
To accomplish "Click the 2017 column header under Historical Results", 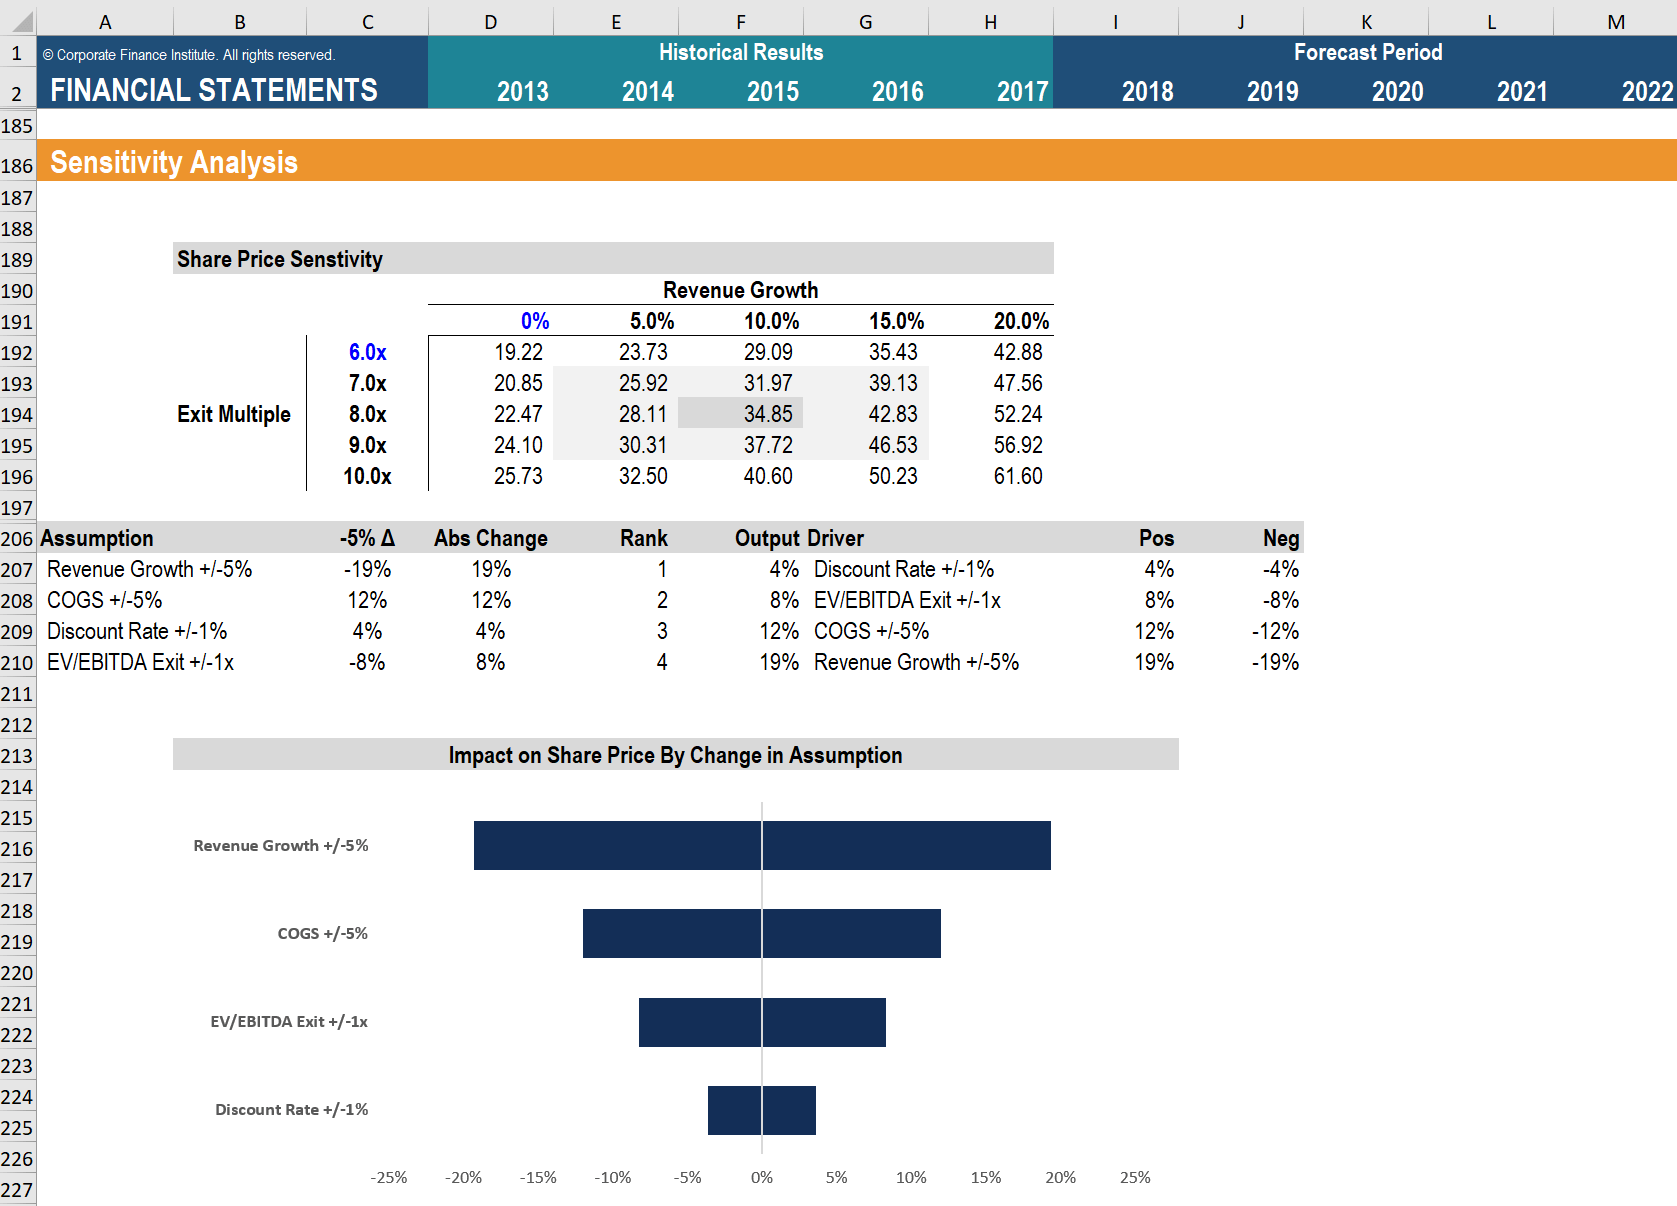I will pyautogui.click(x=1021, y=90).
